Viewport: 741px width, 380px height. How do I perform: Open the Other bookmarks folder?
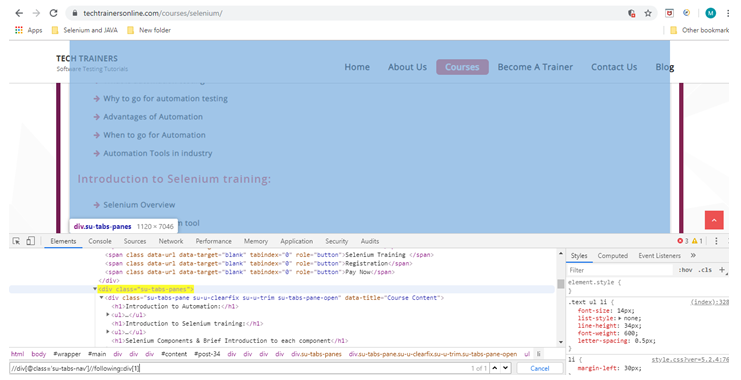click(700, 30)
